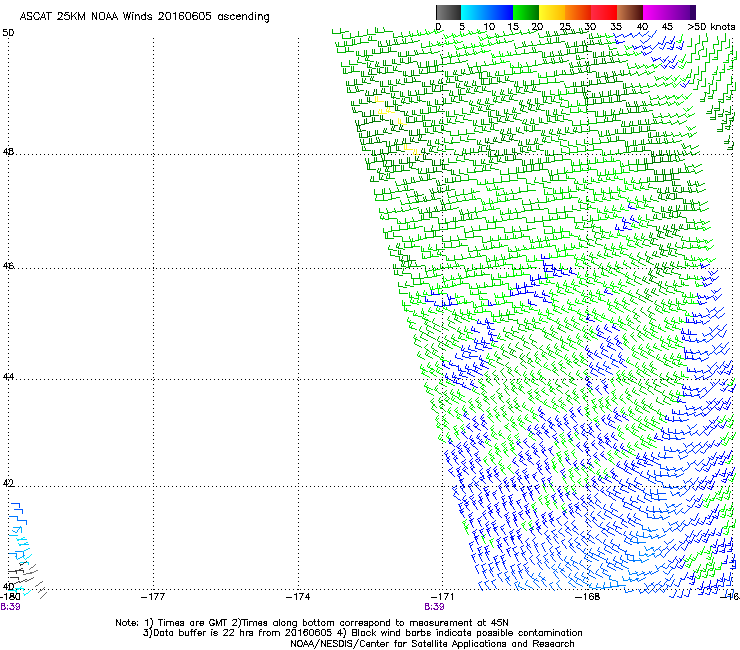Click the cyan-to-blue 5-15 knots gradient segment

[x=487, y=12]
